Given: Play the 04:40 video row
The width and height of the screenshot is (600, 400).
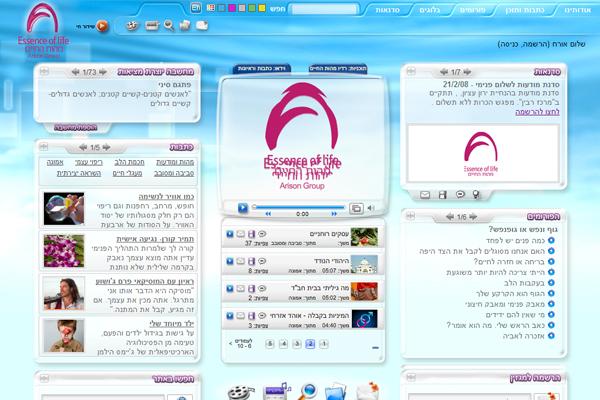Looking at the screenshot, I should pyautogui.click(x=230, y=316).
